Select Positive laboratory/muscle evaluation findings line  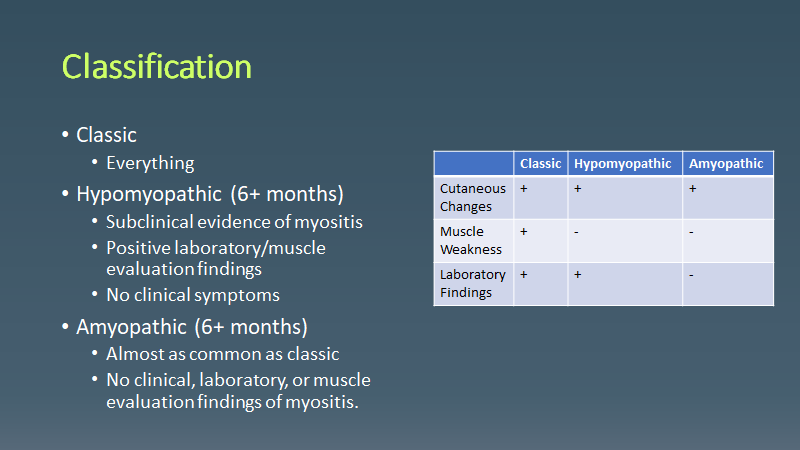tap(215, 258)
